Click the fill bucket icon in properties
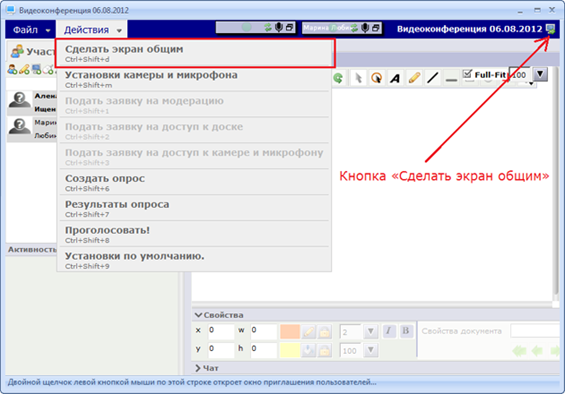Viewport: 565px width, 394px height. pyautogui.click(x=308, y=350)
